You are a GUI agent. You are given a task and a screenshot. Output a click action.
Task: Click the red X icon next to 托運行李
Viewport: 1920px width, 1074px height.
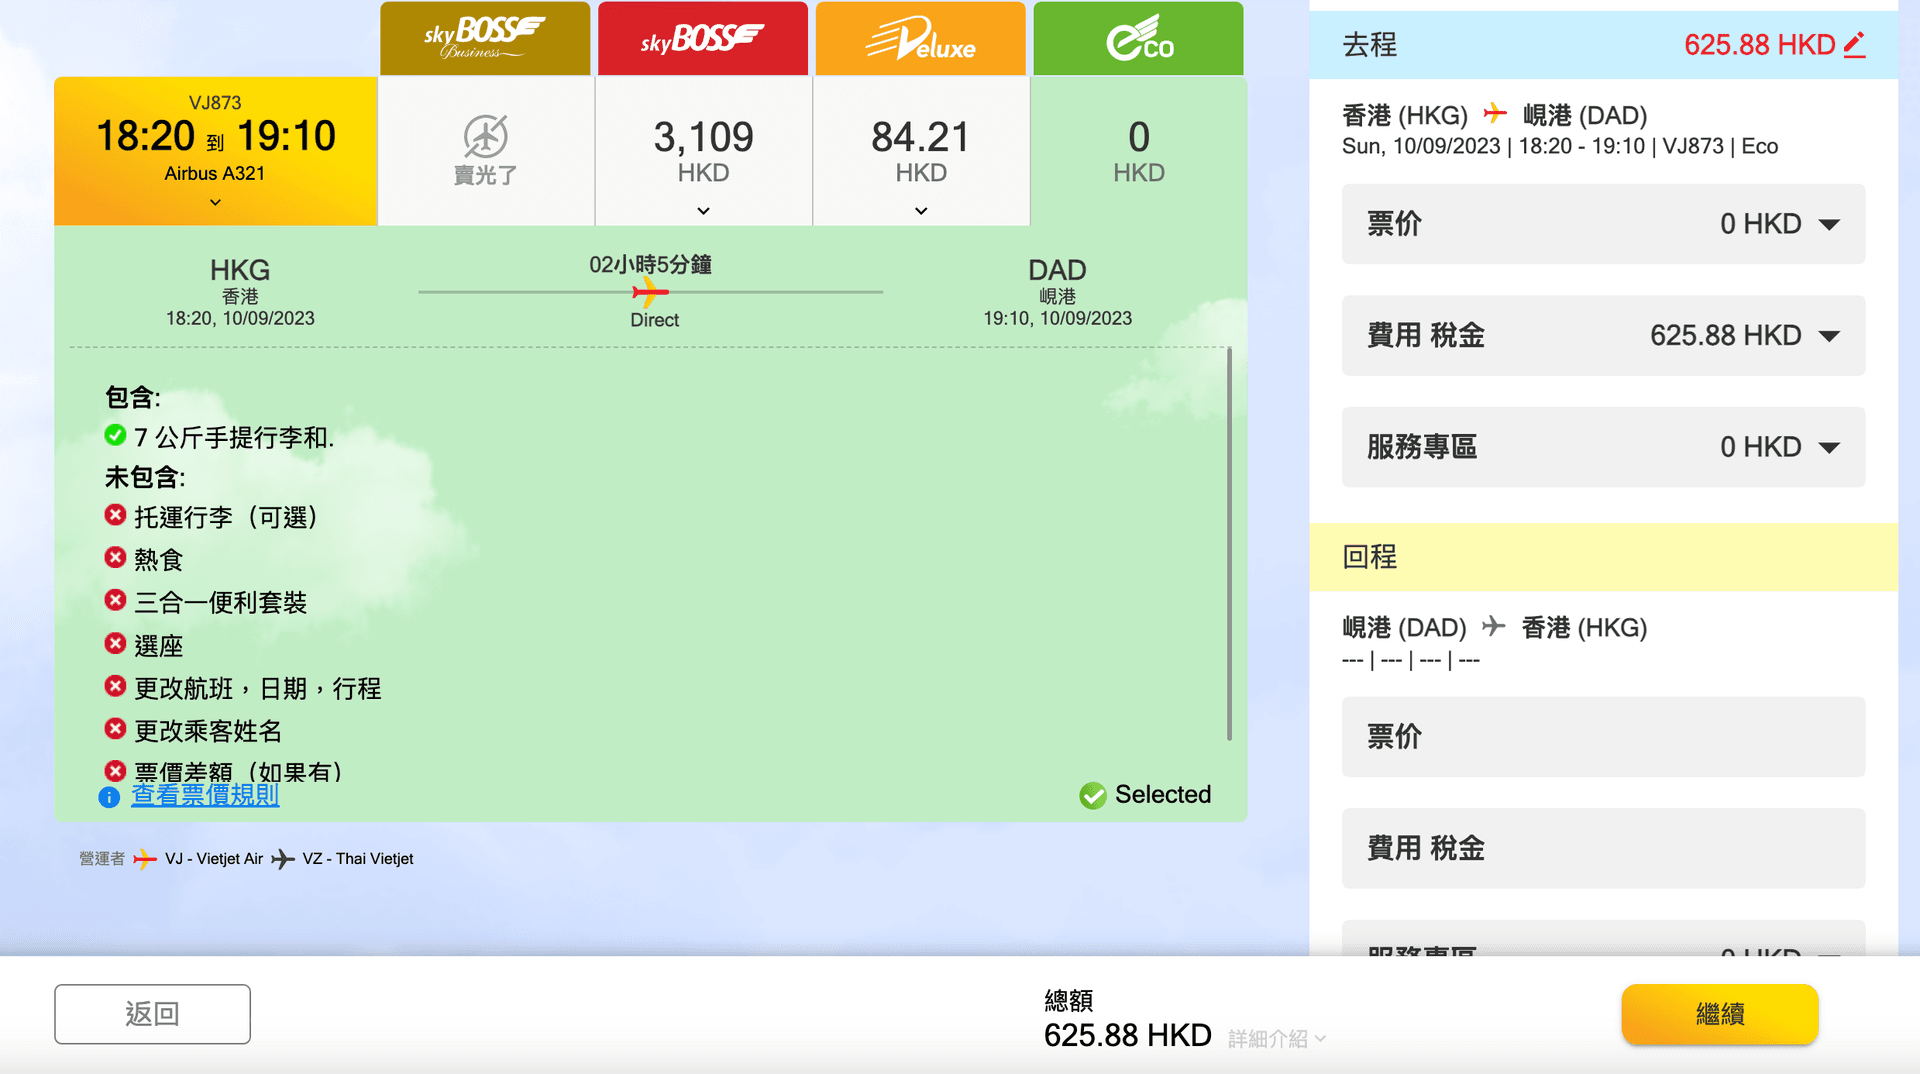pos(115,514)
